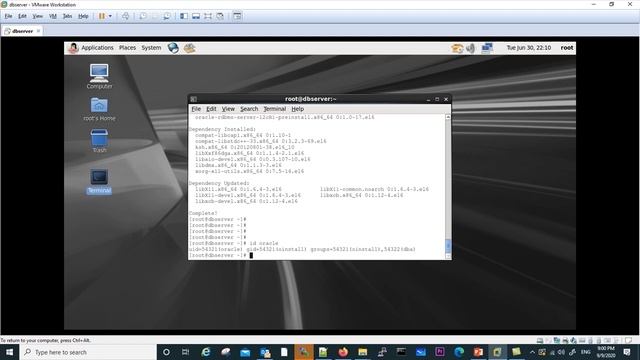Open Premiere Pro from taskbar

coord(440,352)
